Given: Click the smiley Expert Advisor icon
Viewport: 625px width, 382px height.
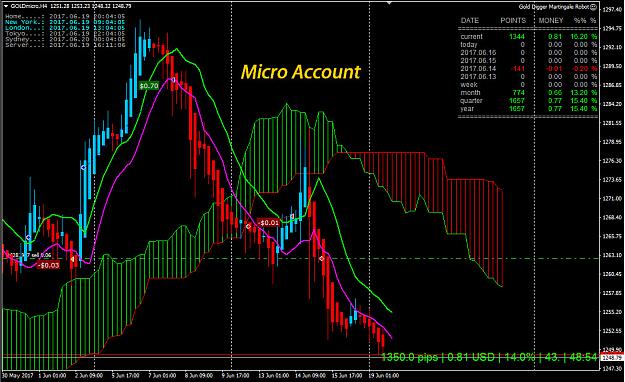Looking at the screenshot, I should pyautogui.click(x=593, y=6).
